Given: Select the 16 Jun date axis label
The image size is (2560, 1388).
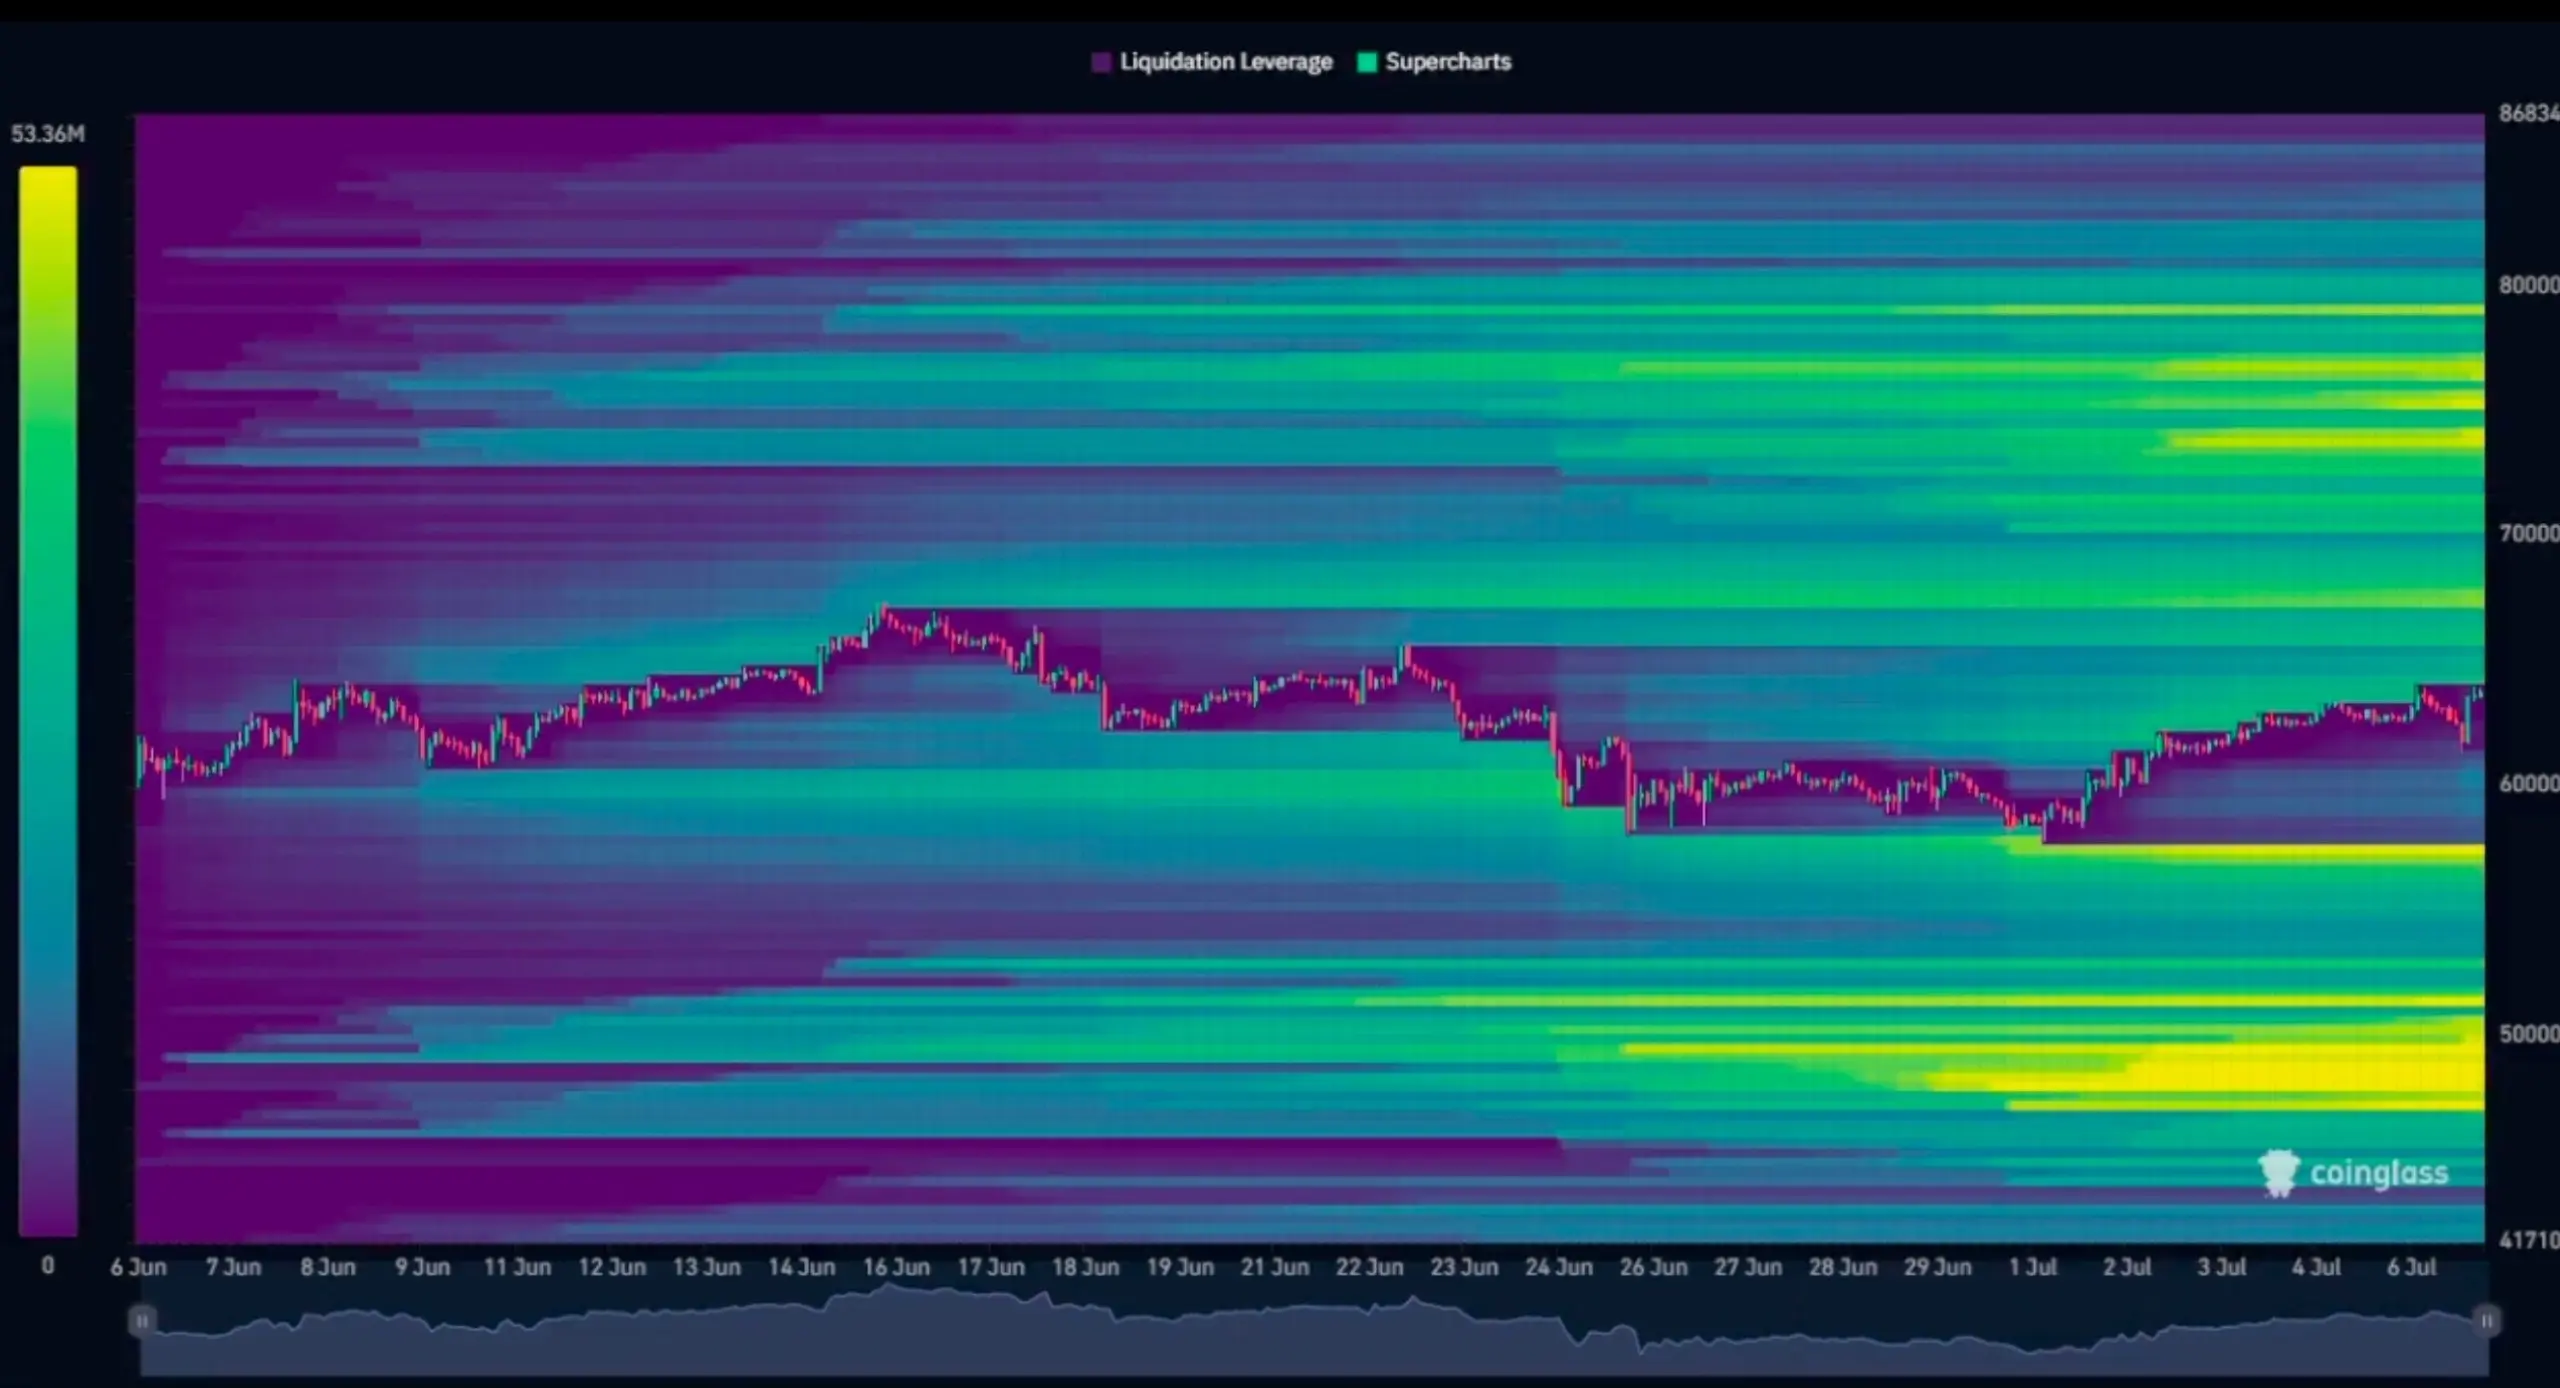Looking at the screenshot, I should (896, 1267).
